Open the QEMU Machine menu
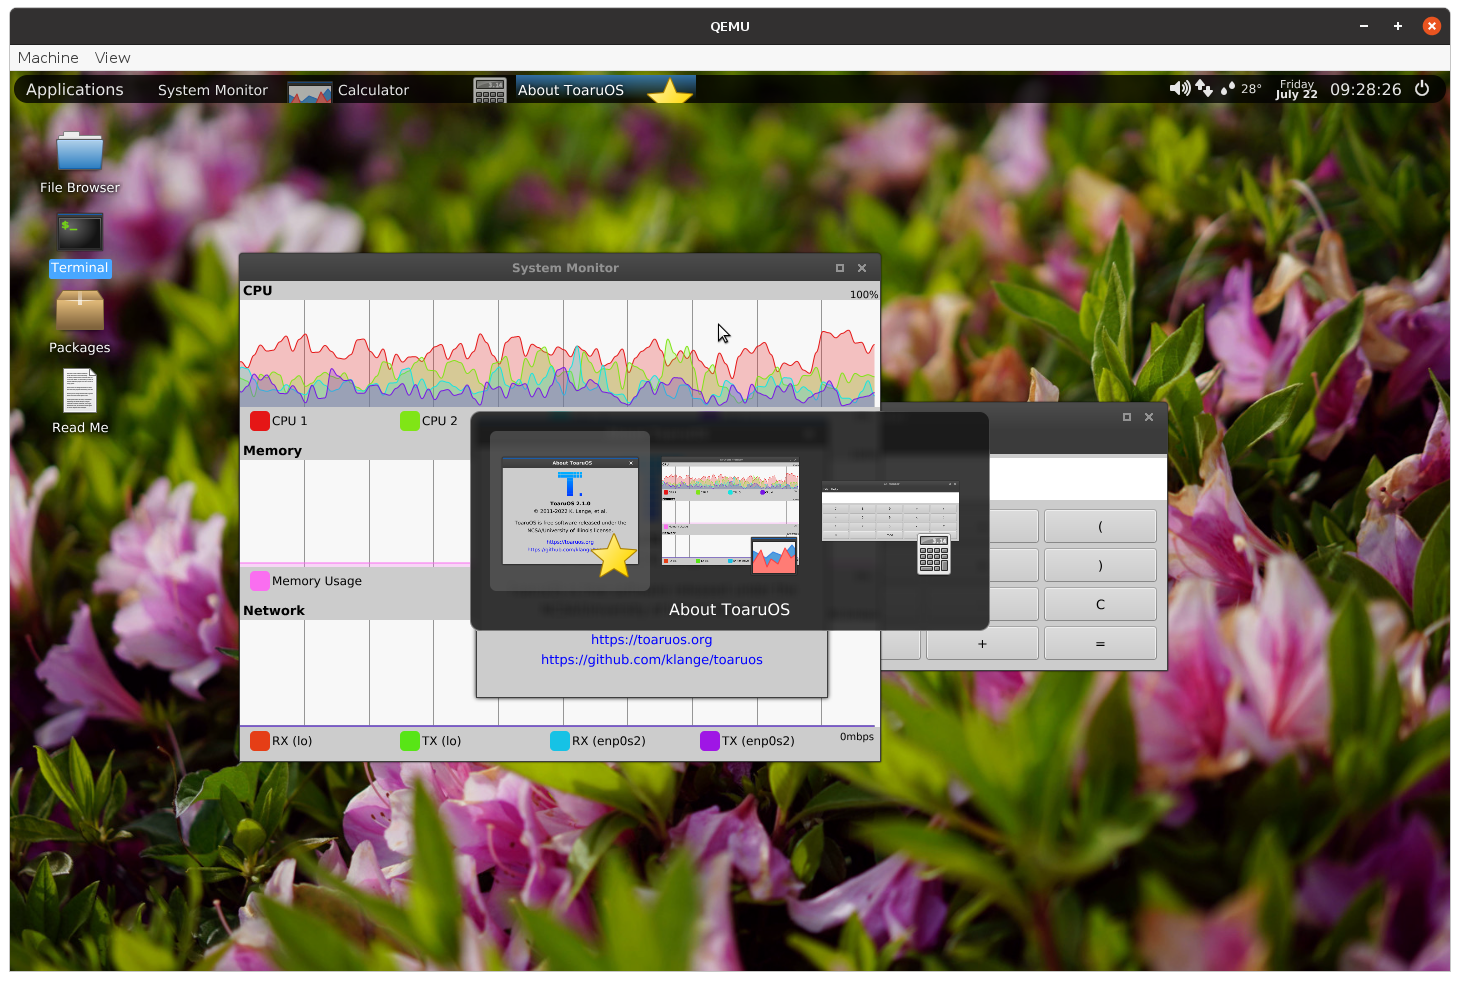The width and height of the screenshot is (1460, 981). [48, 58]
